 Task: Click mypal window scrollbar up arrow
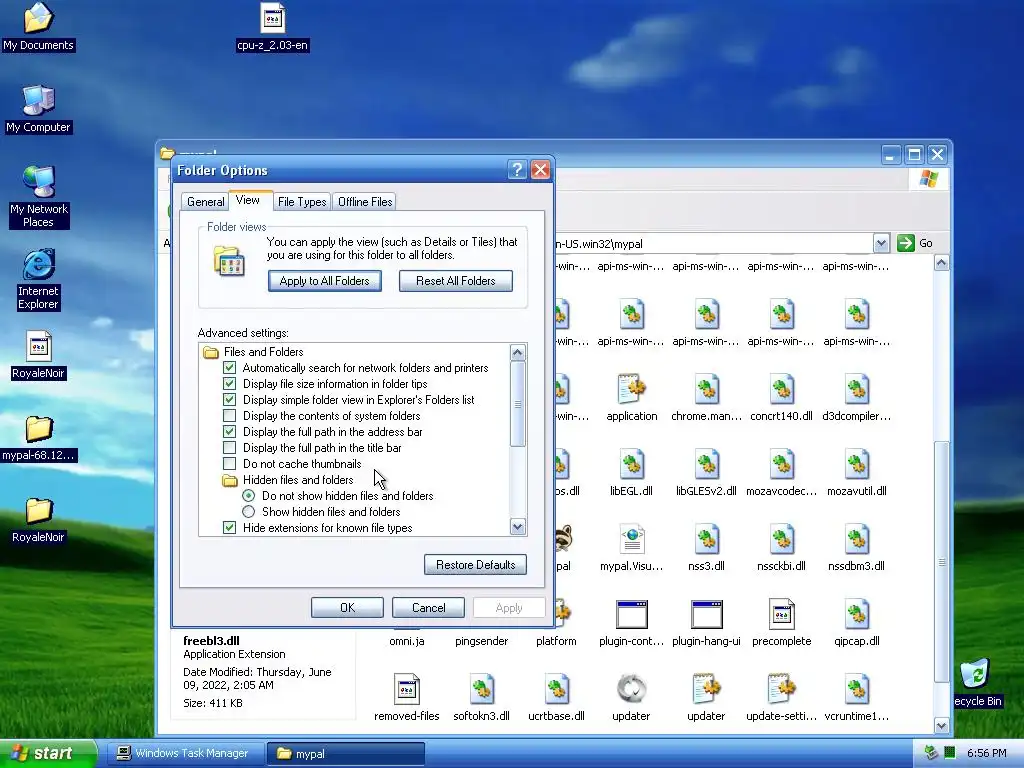[941, 263]
